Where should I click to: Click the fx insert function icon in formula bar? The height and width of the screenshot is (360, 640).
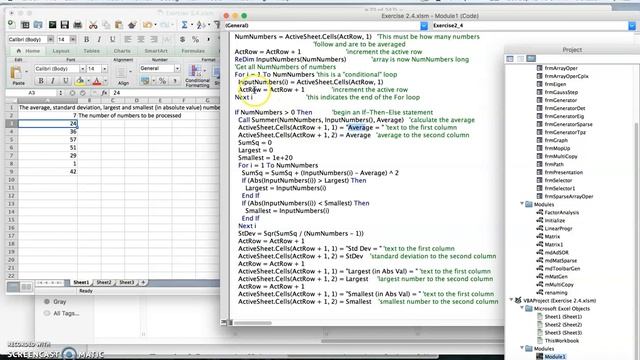tap(104, 93)
